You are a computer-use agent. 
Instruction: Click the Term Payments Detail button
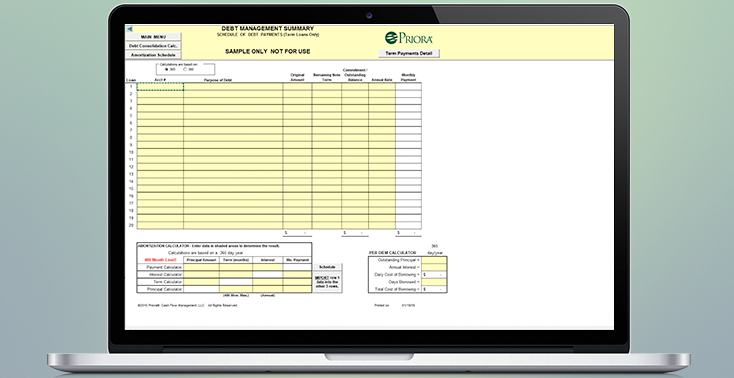point(409,53)
